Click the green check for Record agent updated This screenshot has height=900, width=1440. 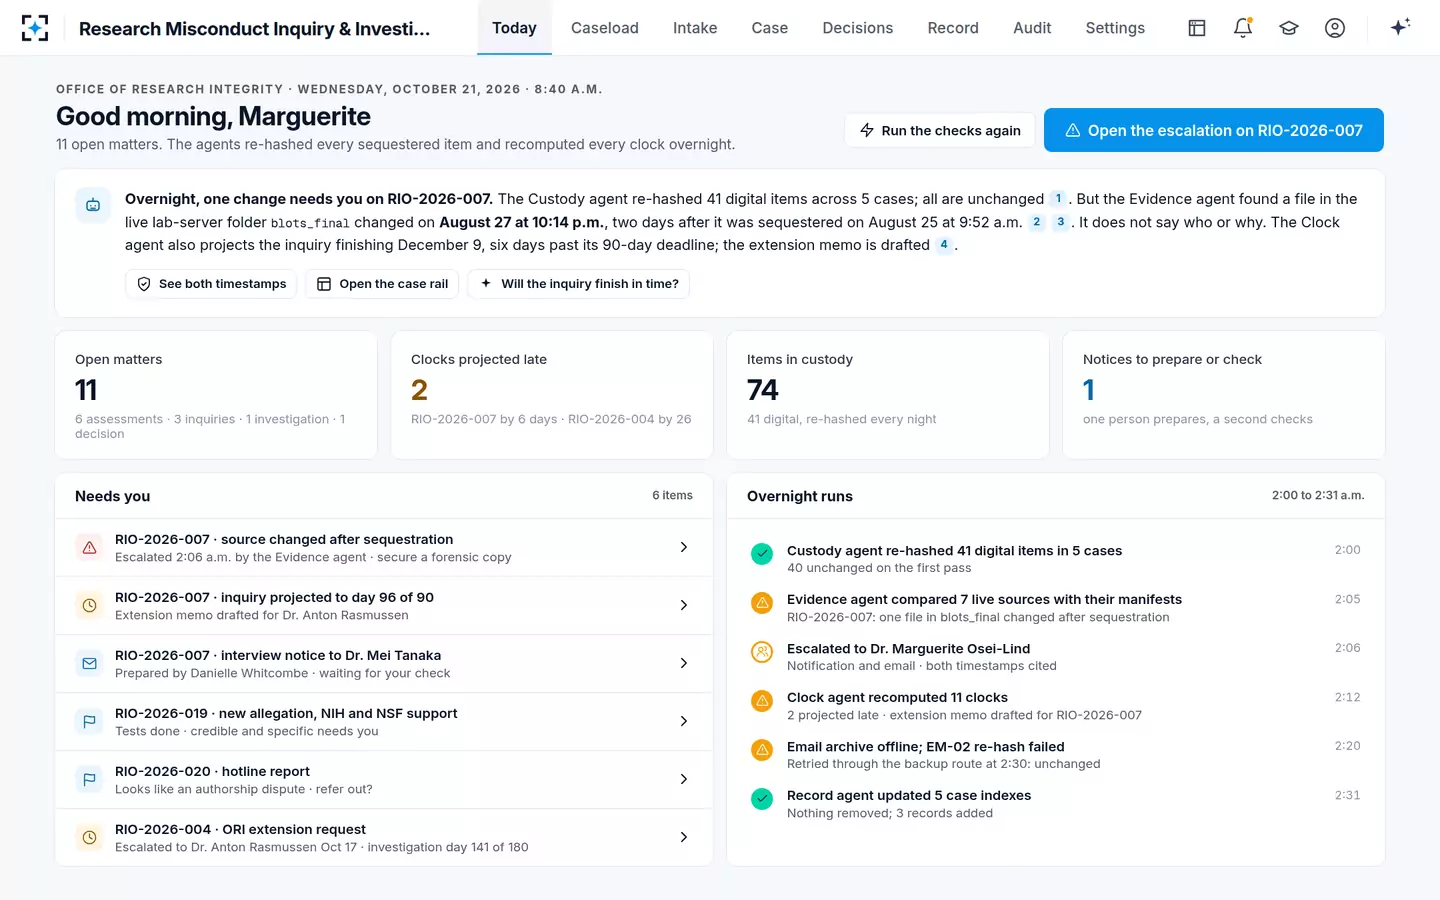(762, 799)
